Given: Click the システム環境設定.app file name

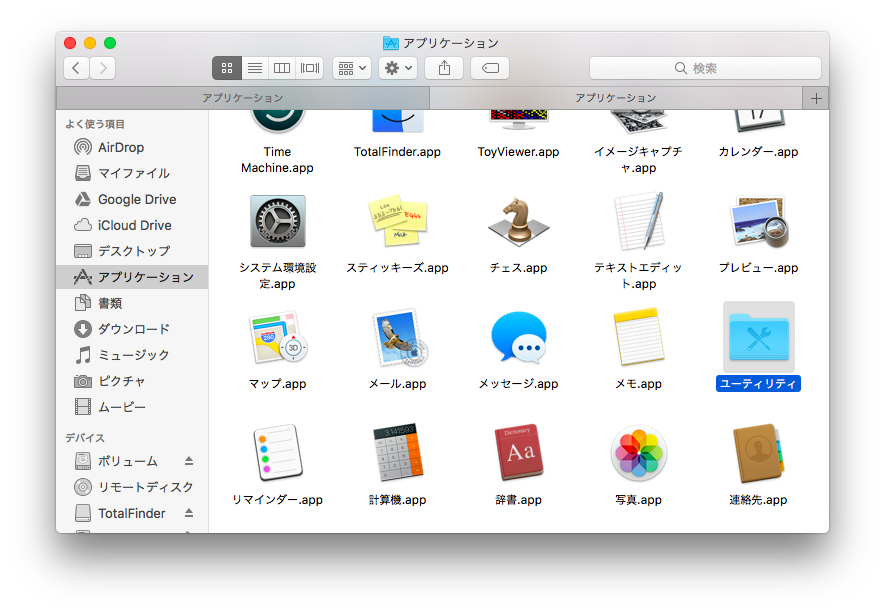Looking at the screenshot, I should pos(277,276).
